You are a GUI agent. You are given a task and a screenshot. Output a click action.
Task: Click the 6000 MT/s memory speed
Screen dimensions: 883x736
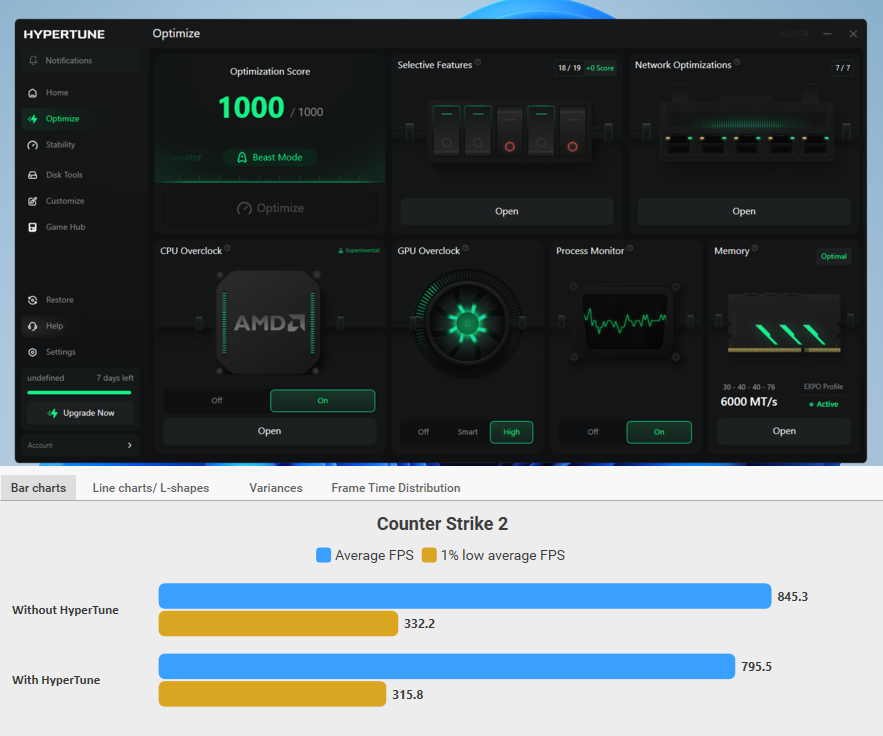point(749,402)
